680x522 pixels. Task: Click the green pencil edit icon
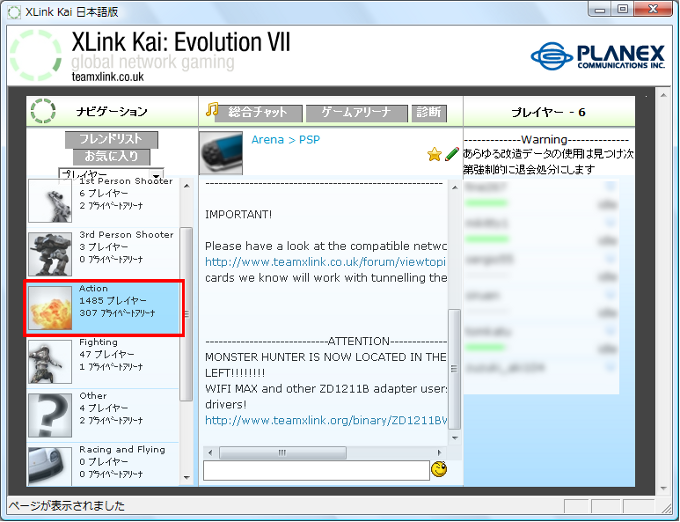click(x=452, y=154)
